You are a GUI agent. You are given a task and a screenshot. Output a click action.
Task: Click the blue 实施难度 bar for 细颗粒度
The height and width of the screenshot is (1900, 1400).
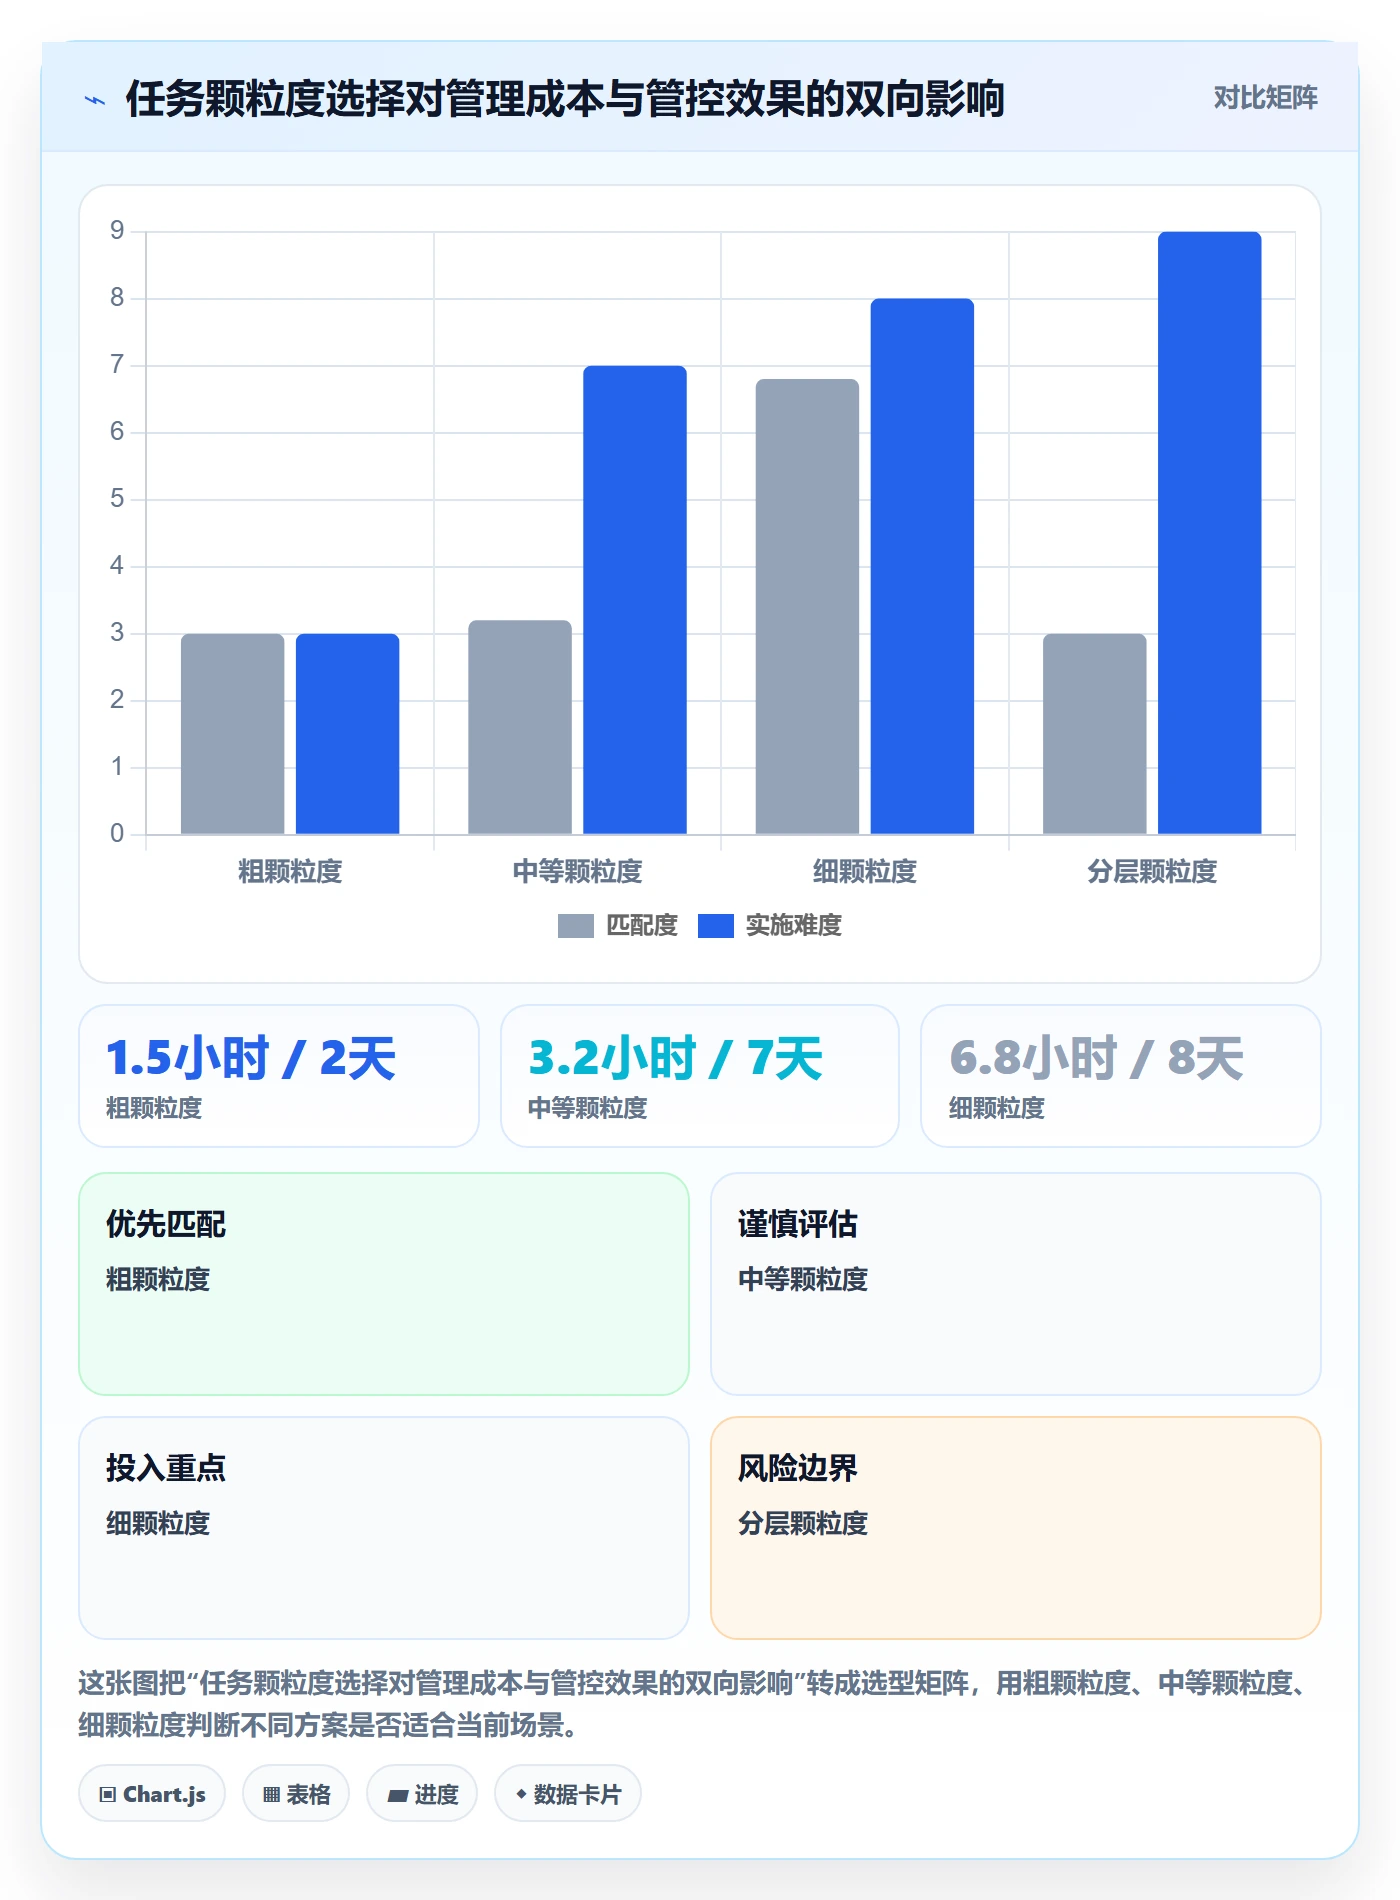pos(922,566)
